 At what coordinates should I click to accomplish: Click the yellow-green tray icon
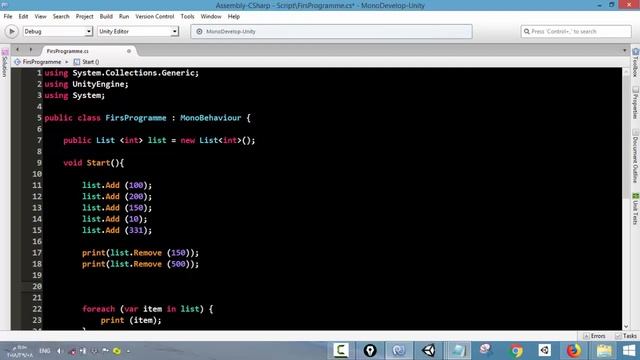pyautogui.click(x=117, y=351)
